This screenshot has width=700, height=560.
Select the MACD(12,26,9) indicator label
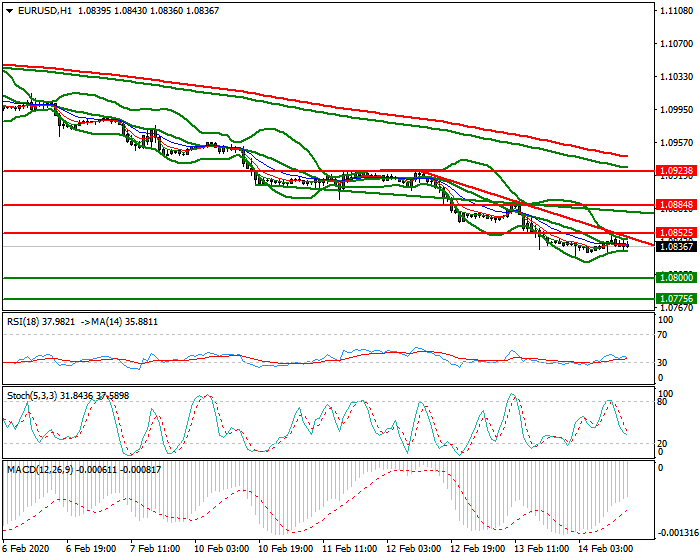coord(40,470)
